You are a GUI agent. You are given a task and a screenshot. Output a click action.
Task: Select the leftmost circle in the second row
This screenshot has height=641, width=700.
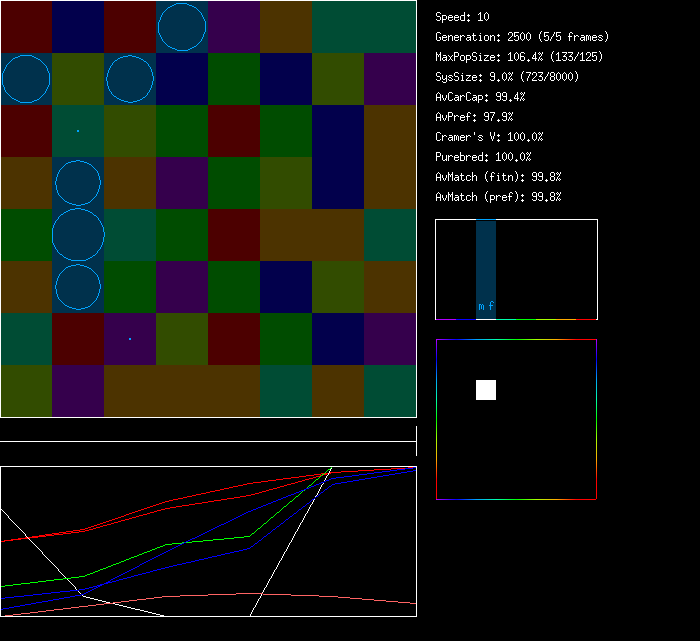coord(26,79)
